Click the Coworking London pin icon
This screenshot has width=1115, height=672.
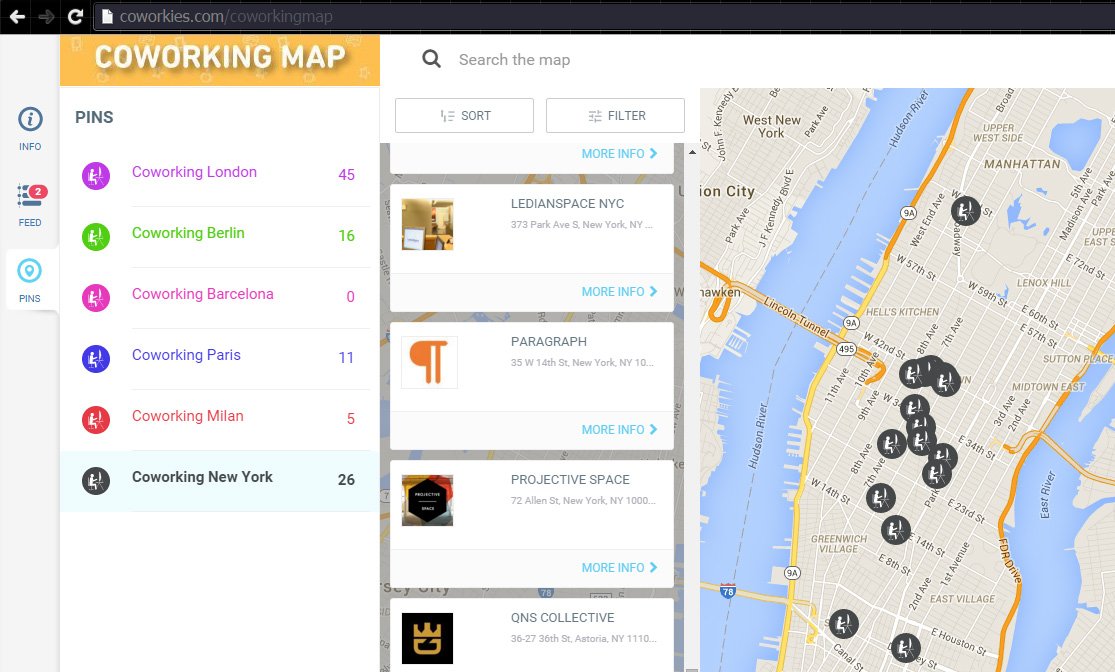point(95,176)
